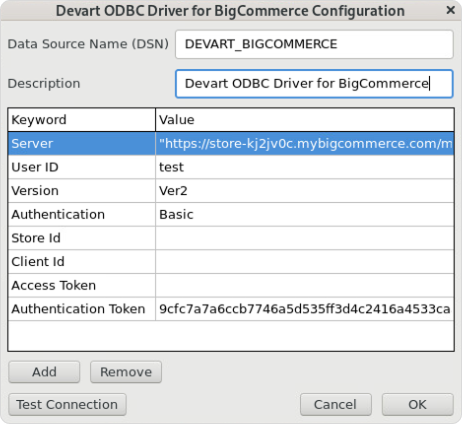Cancel the driver configuration
This screenshot has width=462, height=424.
tap(336, 405)
